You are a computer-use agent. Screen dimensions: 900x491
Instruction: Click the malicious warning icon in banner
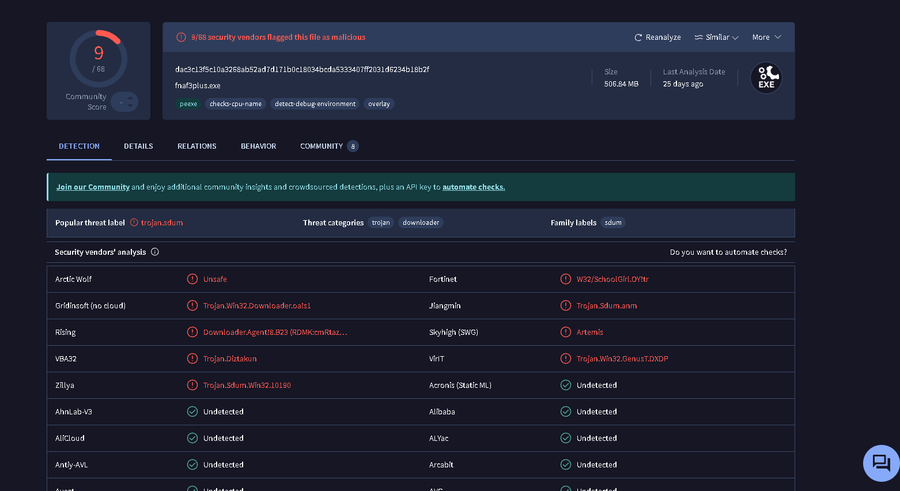pos(181,37)
